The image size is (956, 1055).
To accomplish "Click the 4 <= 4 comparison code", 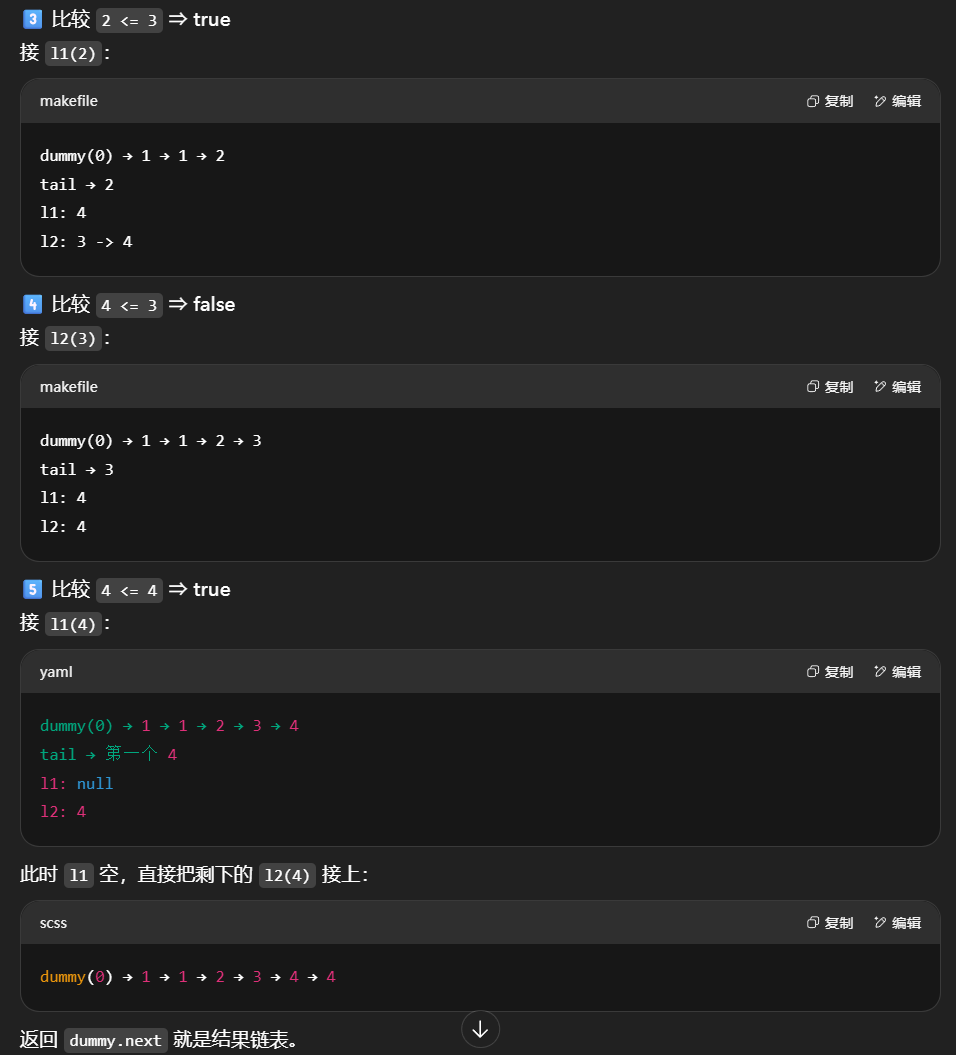I will coord(130,591).
